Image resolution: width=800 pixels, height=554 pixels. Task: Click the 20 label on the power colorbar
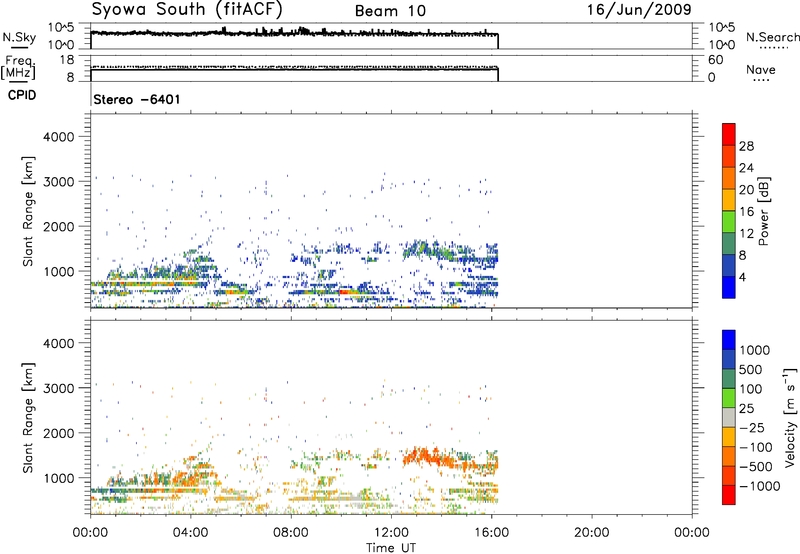746,190
